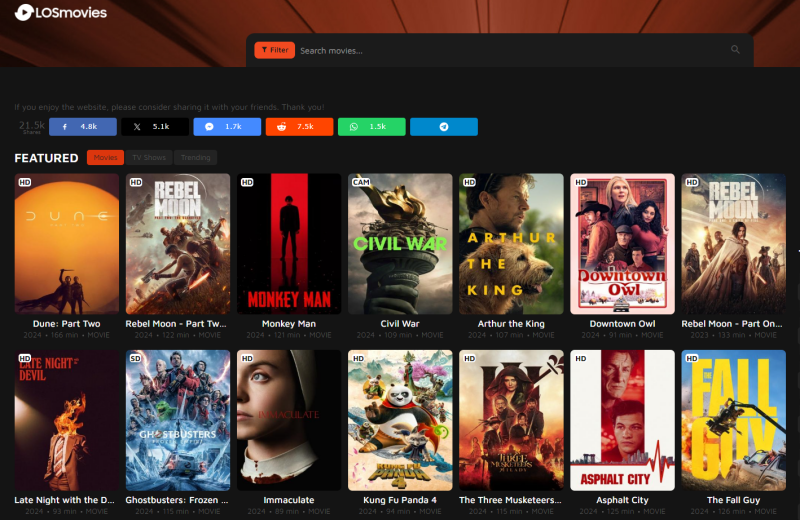Click the search magnifier icon
The width and height of the screenshot is (800, 520).
click(735, 49)
